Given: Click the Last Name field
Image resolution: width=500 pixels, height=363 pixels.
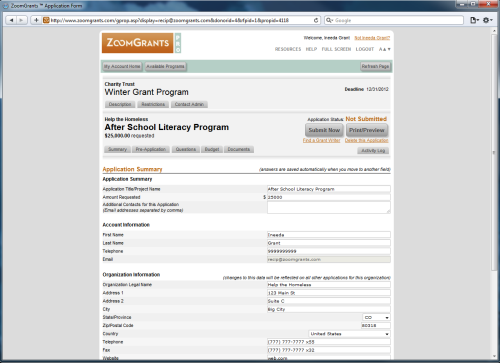Looking at the screenshot, I should [x=329, y=243].
